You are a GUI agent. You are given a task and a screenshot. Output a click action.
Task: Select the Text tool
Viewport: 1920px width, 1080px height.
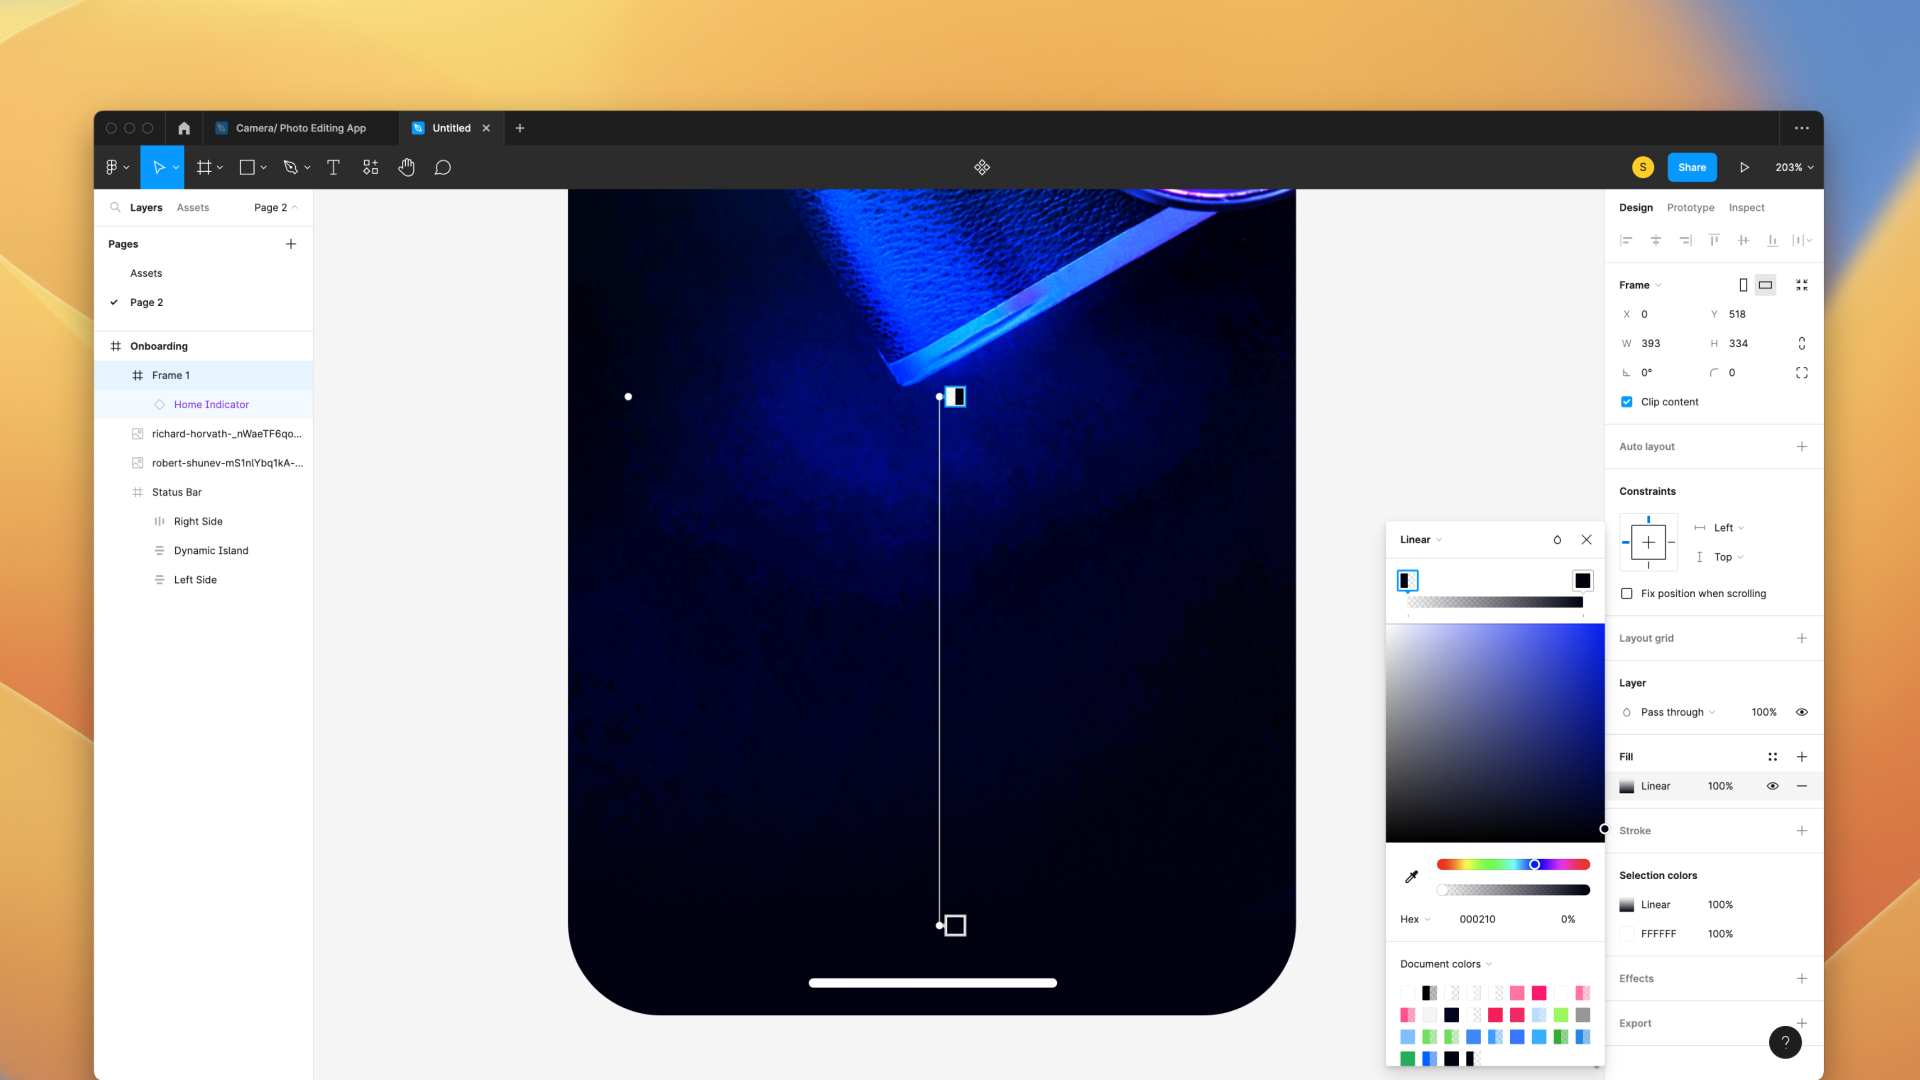click(333, 167)
